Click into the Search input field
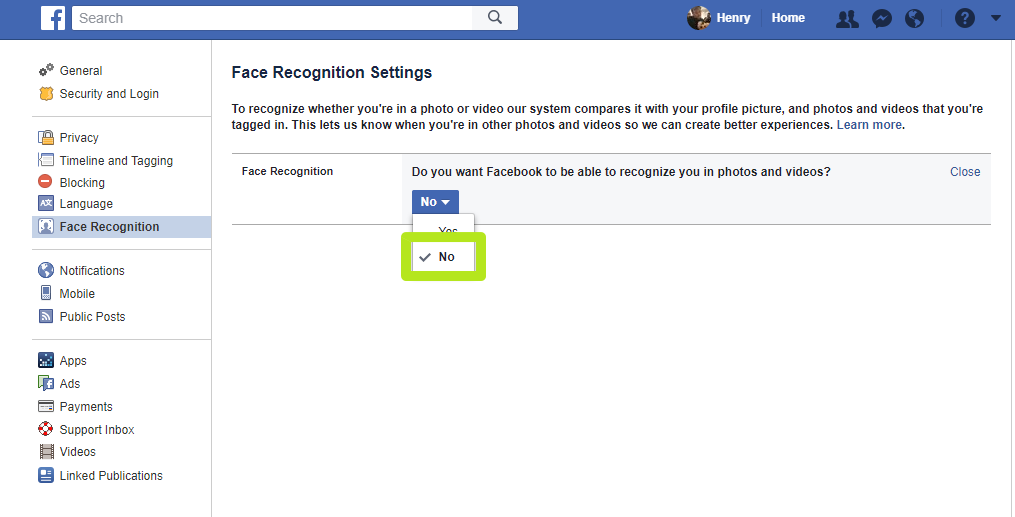The height and width of the screenshot is (517, 1015). 270,18
